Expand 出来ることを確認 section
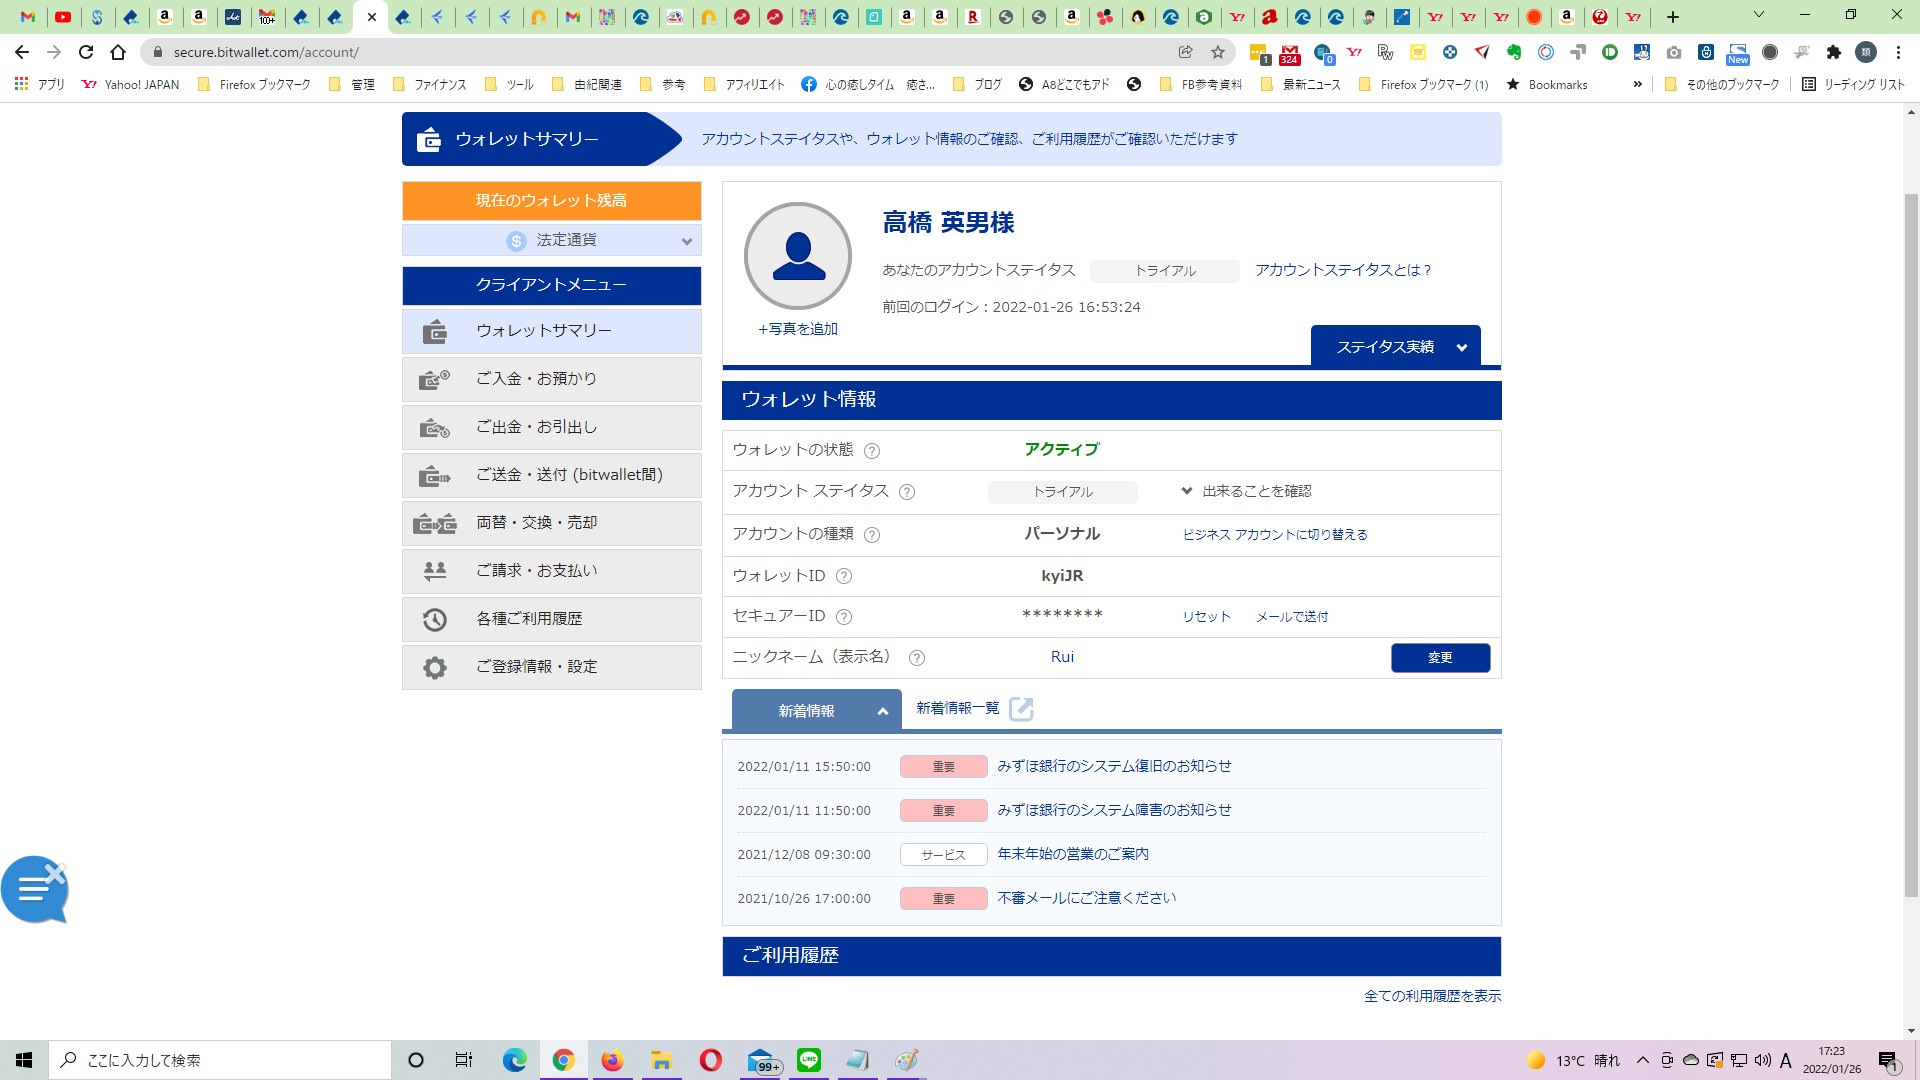 point(1245,491)
